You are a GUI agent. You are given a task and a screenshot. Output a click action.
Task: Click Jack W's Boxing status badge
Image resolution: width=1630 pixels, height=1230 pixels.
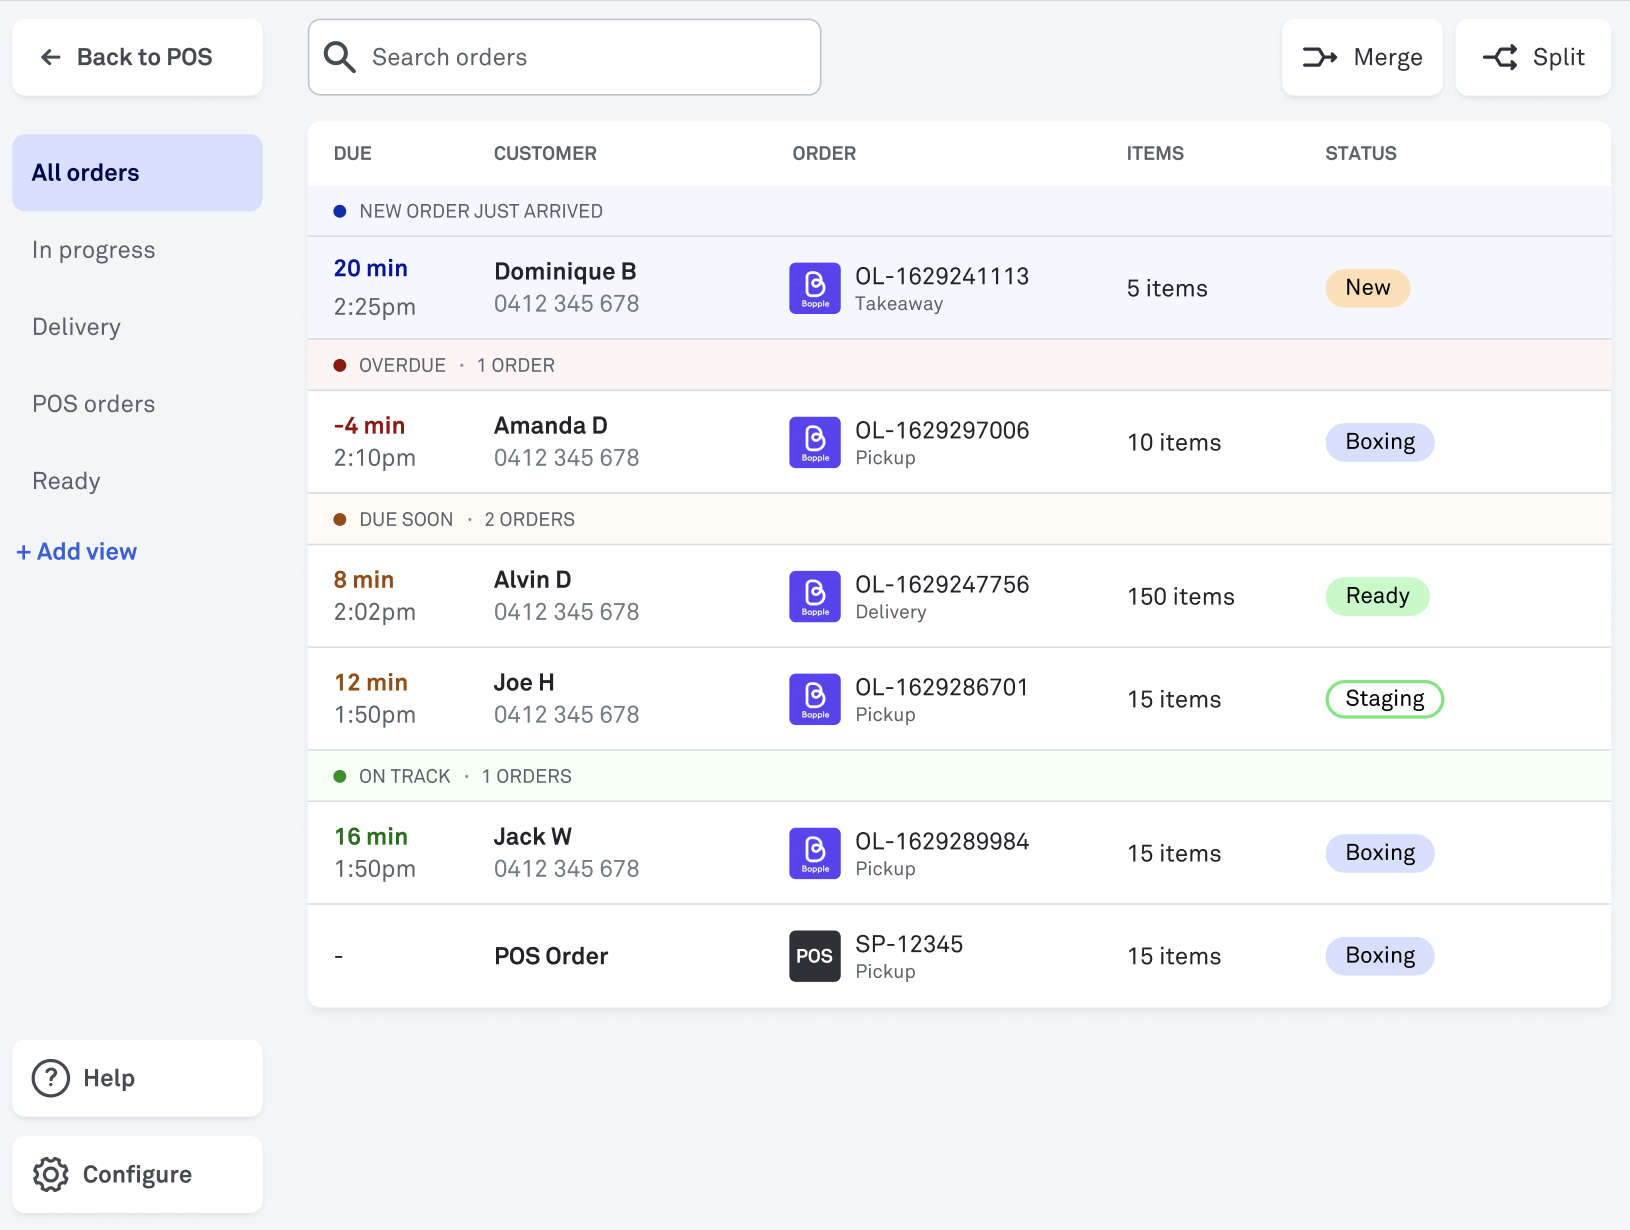tap(1380, 853)
